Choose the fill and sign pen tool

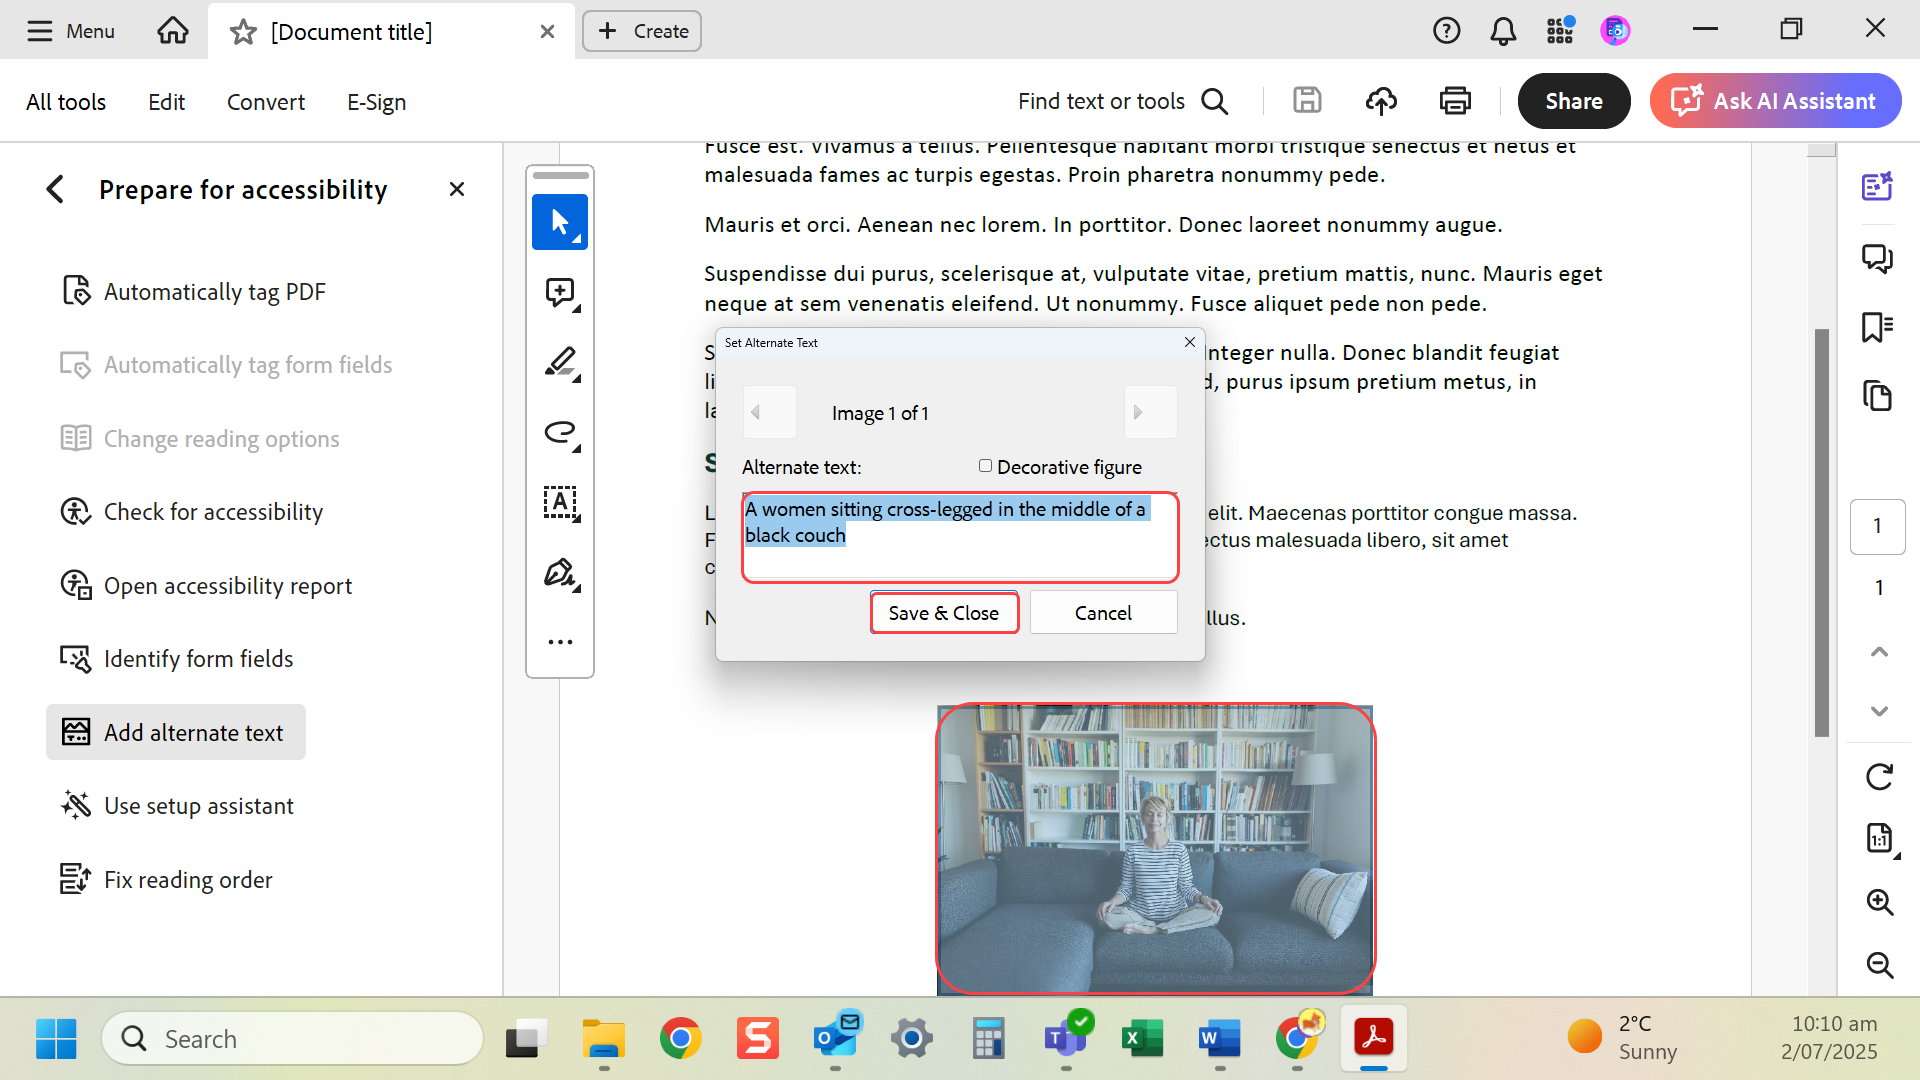pos(560,573)
